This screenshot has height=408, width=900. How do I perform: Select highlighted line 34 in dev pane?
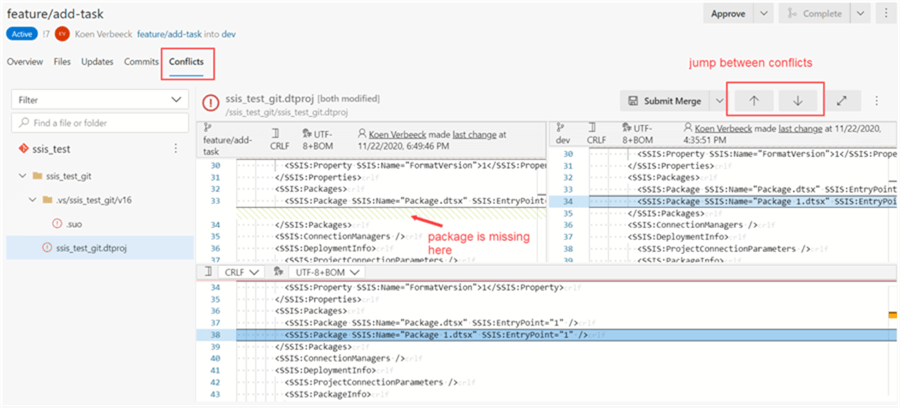[724, 201]
